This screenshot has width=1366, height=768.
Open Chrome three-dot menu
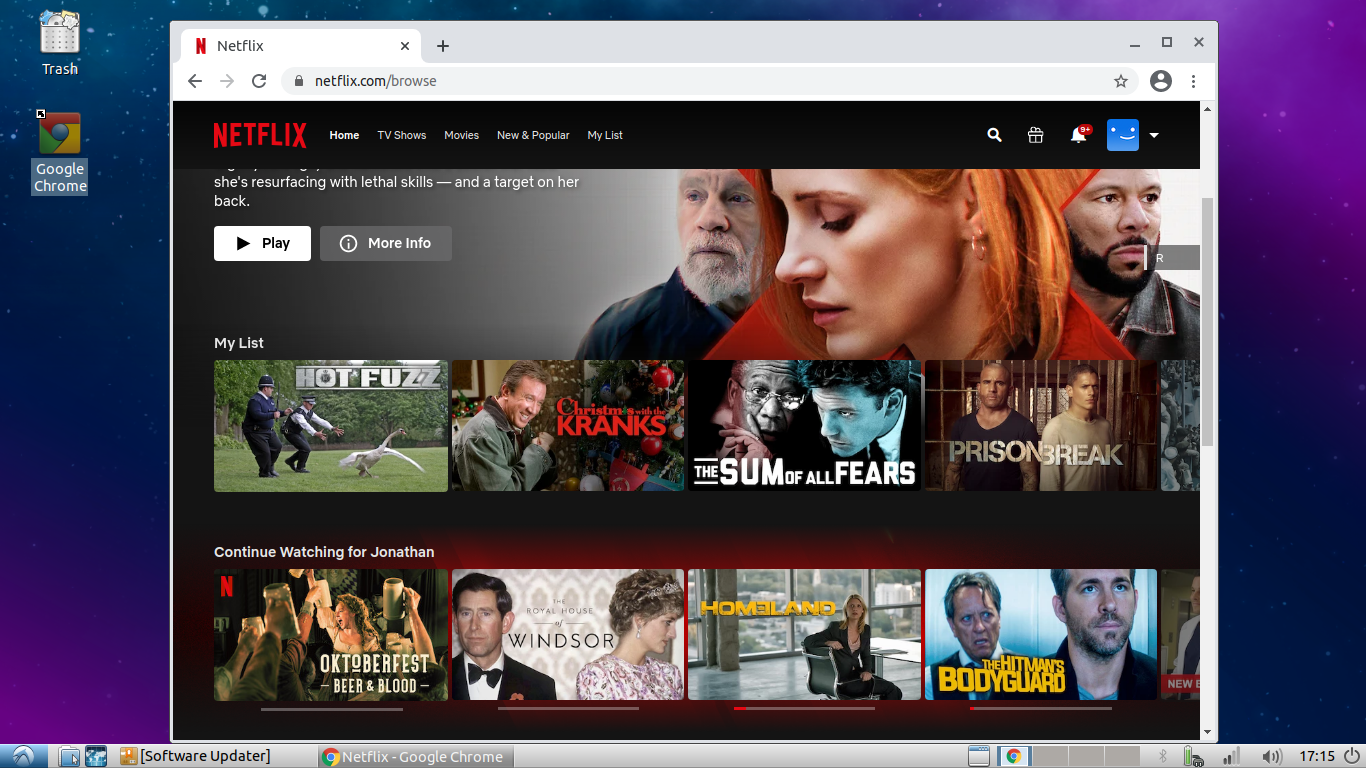[1194, 81]
